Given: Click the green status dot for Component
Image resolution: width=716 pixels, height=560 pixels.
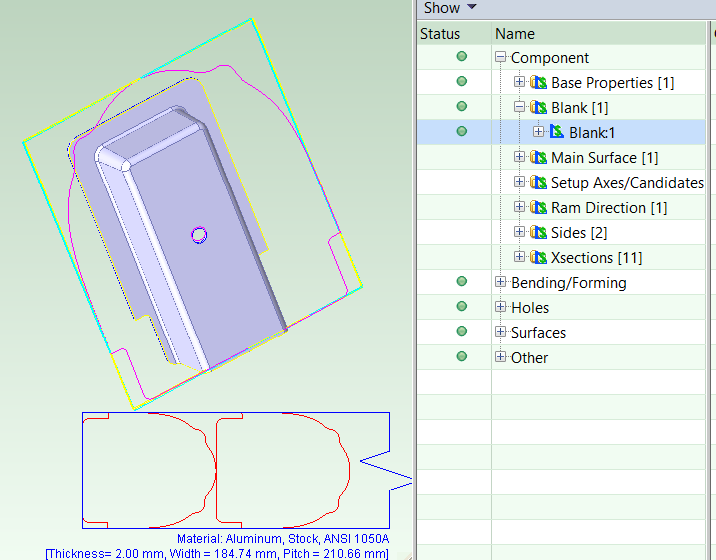Looking at the screenshot, I should click(461, 57).
